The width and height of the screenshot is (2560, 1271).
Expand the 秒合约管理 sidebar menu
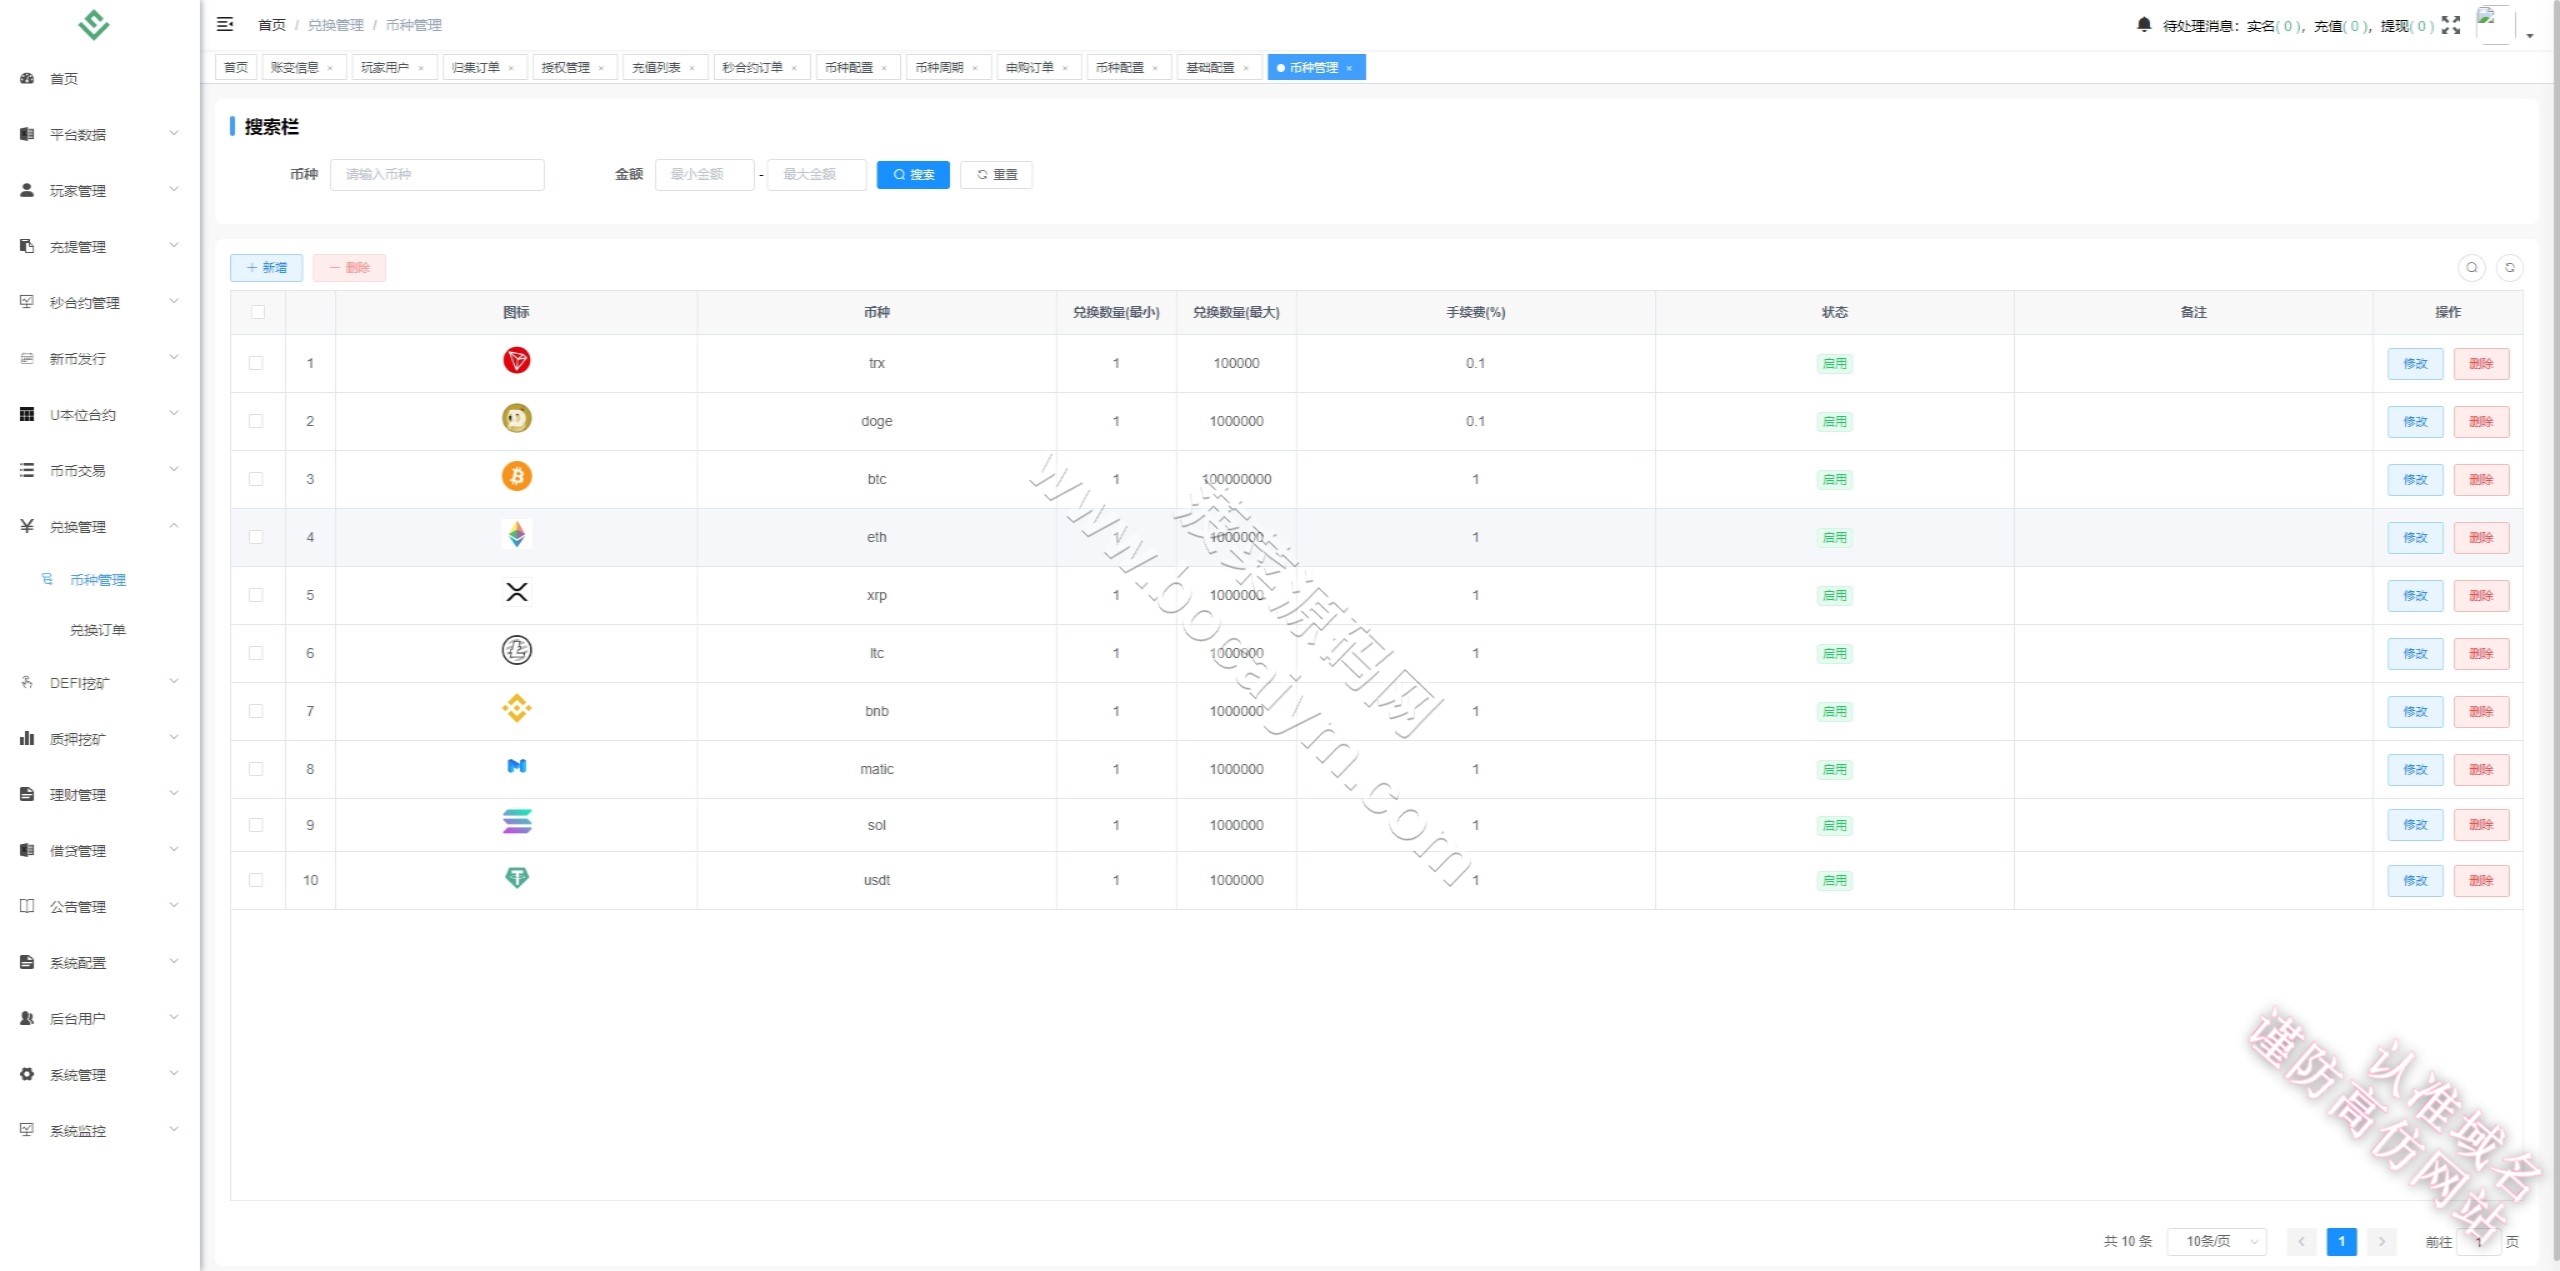(x=100, y=302)
